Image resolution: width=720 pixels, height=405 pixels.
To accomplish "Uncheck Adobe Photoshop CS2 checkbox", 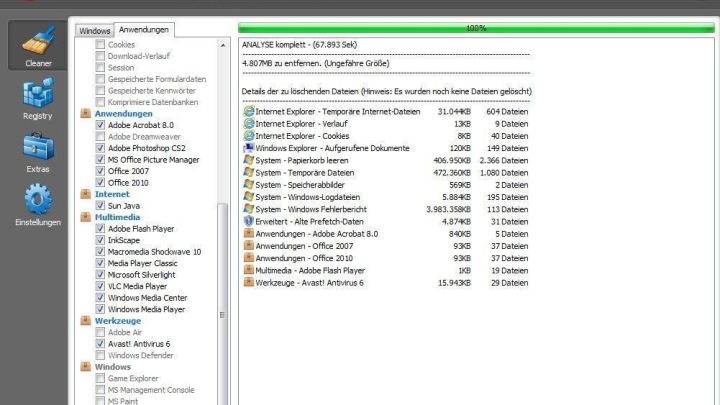I will 100,148.
